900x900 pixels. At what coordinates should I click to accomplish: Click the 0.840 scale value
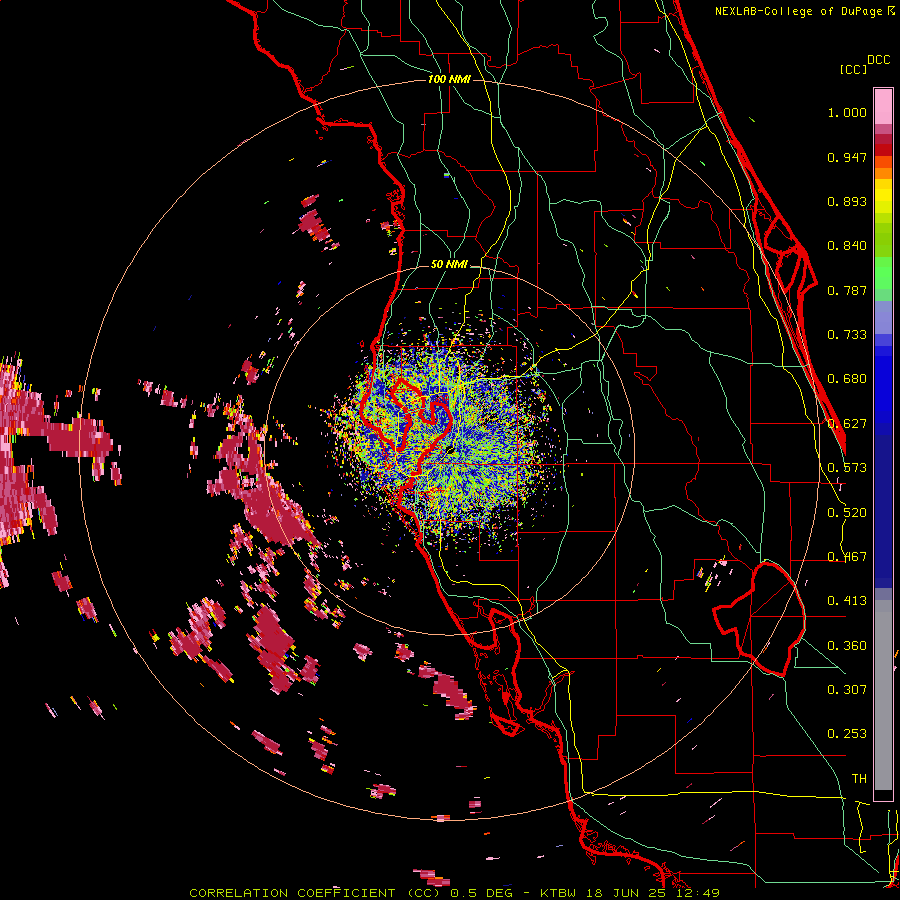(847, 246)
